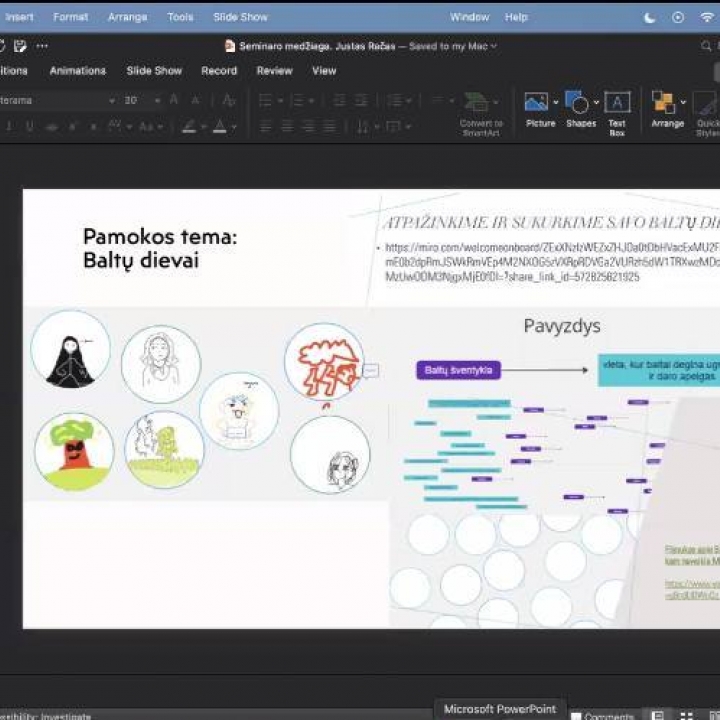This screenshot has width=720, height=720.
Task: Open the Arrange dropdown arrow
Action: (683, 102)
